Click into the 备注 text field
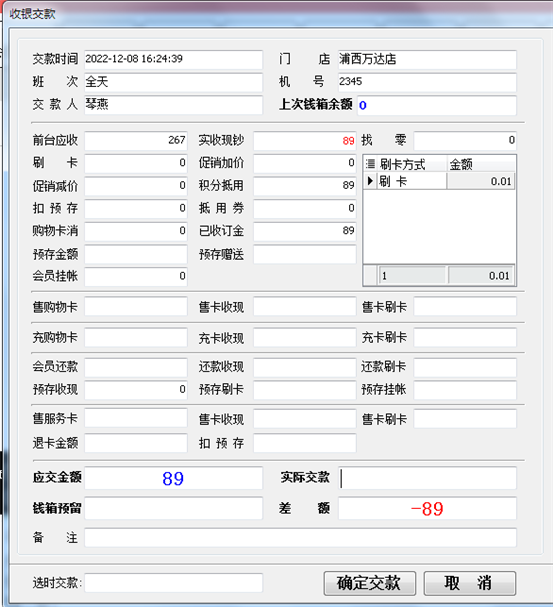 click(x=300, y=538)
